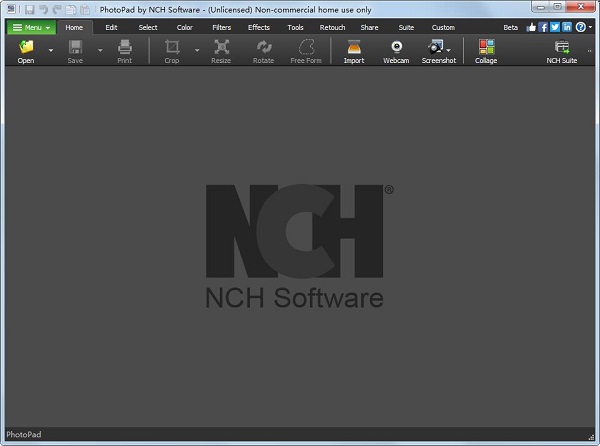
Task: Expand the Screenshot options arrow
Action: coord(448,50)
